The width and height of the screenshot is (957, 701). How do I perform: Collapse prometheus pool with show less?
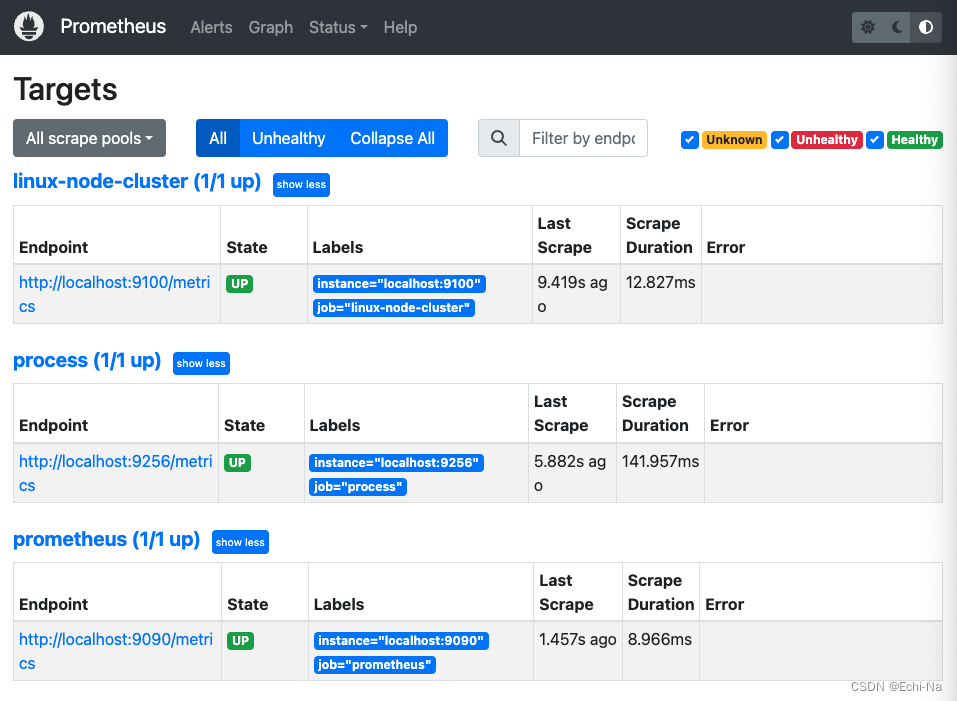pyautogui.click(x=240, y=542)
